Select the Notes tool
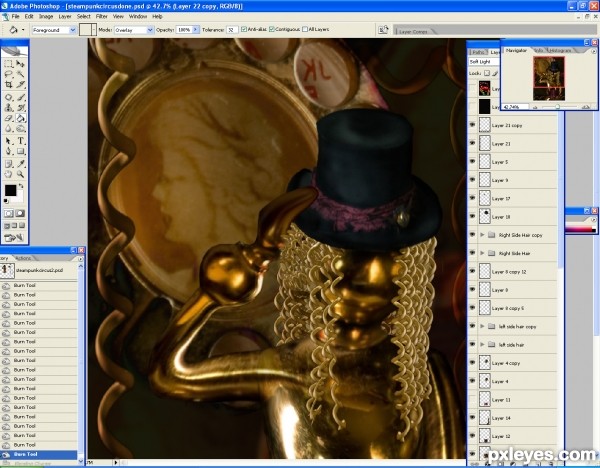600x468 pixels. pos(8,164)
